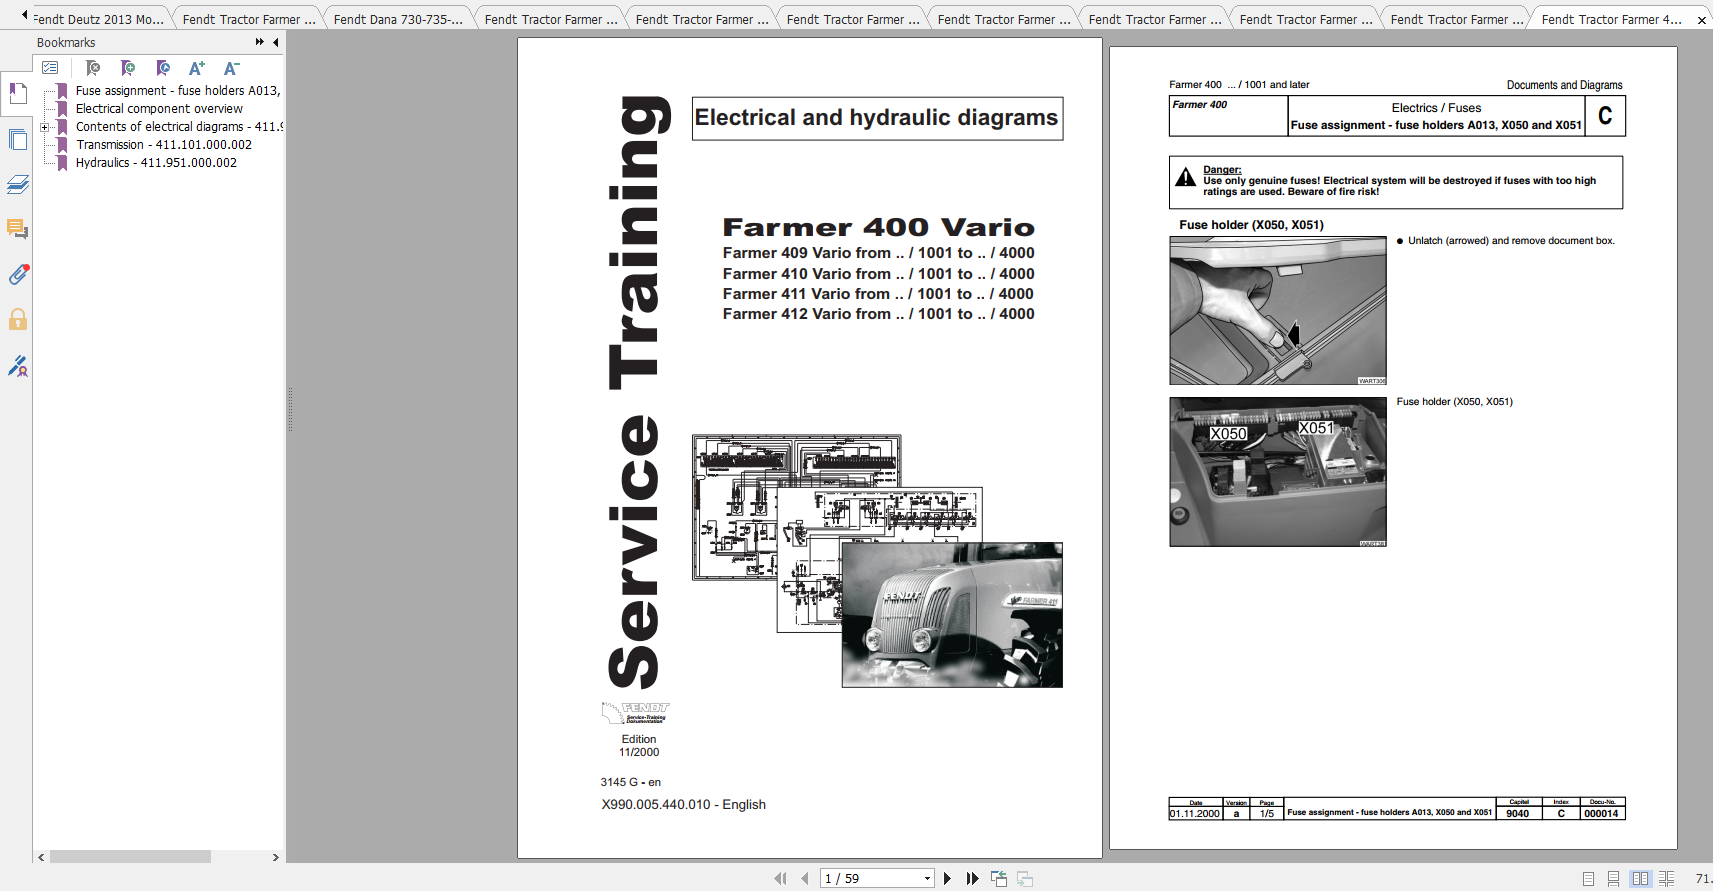Click the X990.005.440.010 - English text
The height and width of the screenshot is (891, 1713).
(x=684, y=804)
